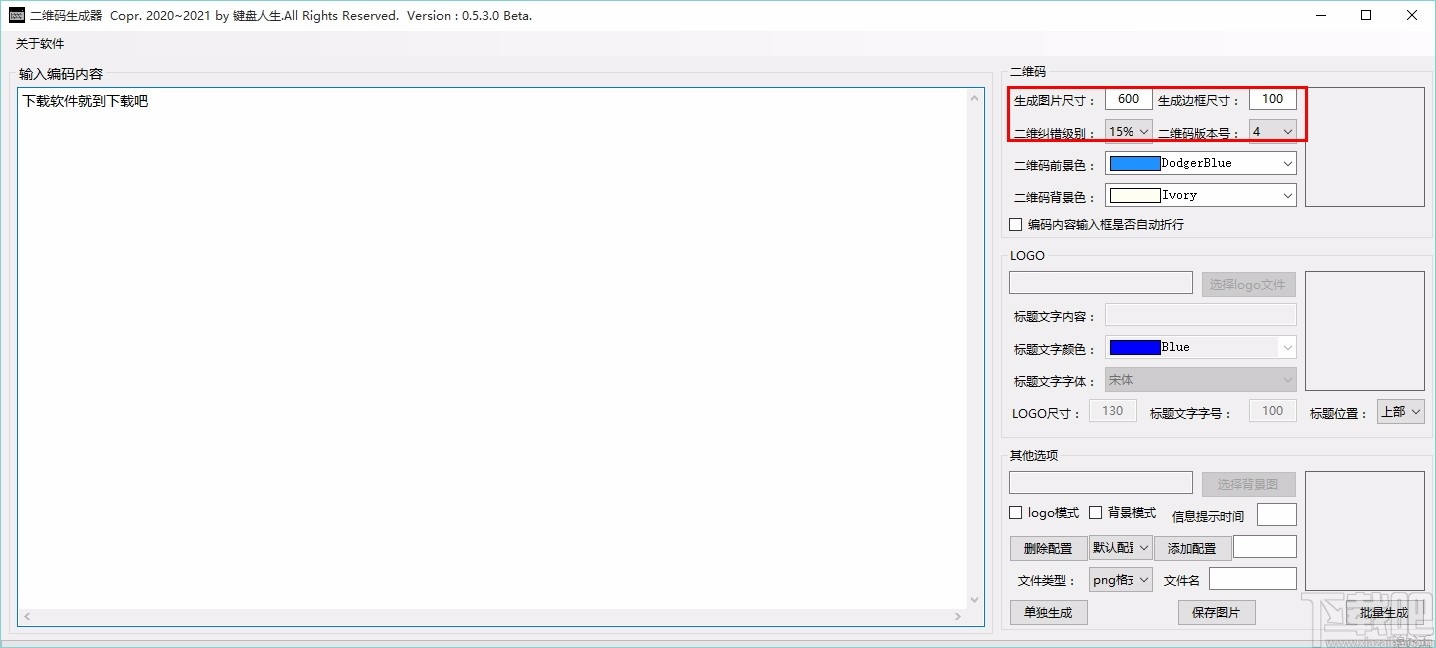Toggle 编码内容输入框是否自动折行 checkbox

point(1016,224)
